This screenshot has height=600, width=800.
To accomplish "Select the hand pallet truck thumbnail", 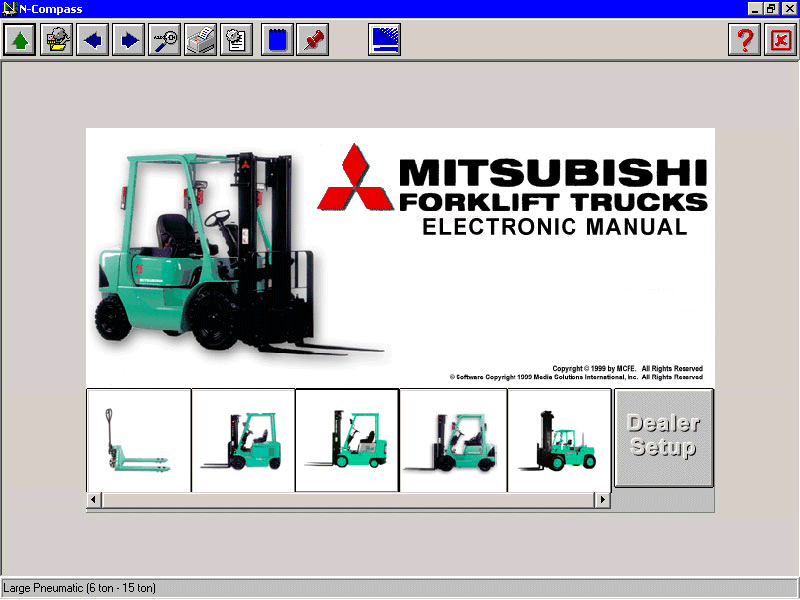I will [x=139, y=440].
